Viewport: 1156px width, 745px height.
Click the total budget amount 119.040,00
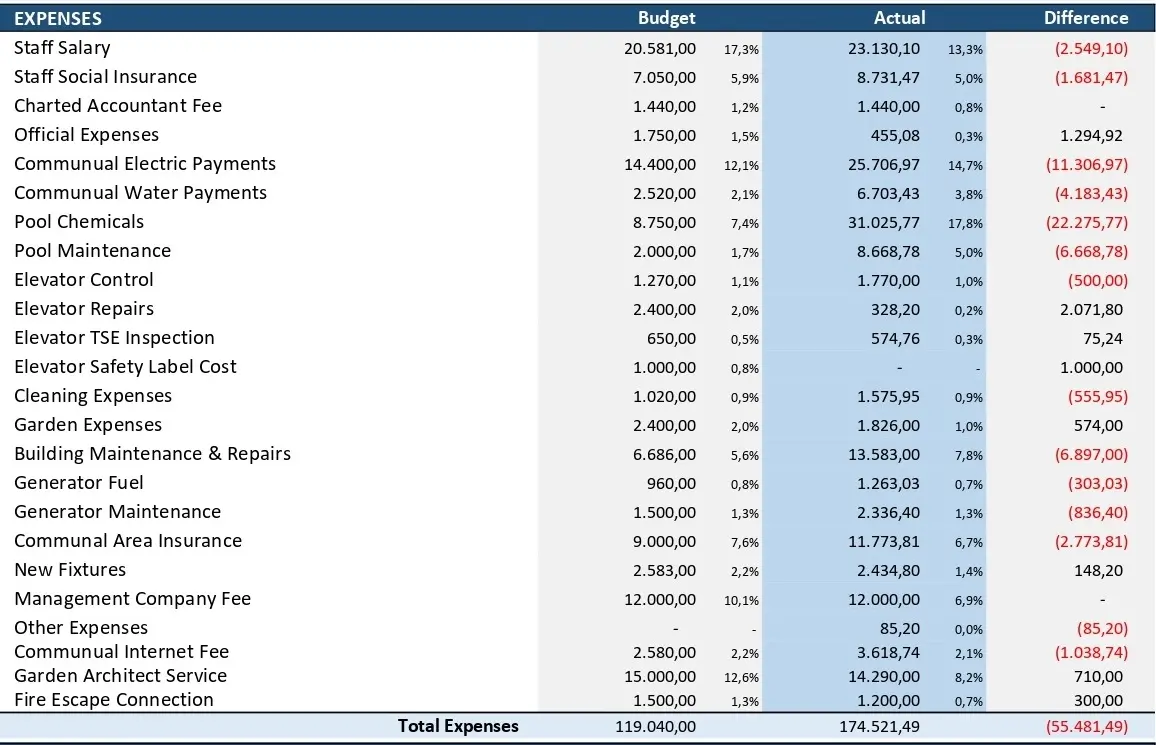(656, 727)
